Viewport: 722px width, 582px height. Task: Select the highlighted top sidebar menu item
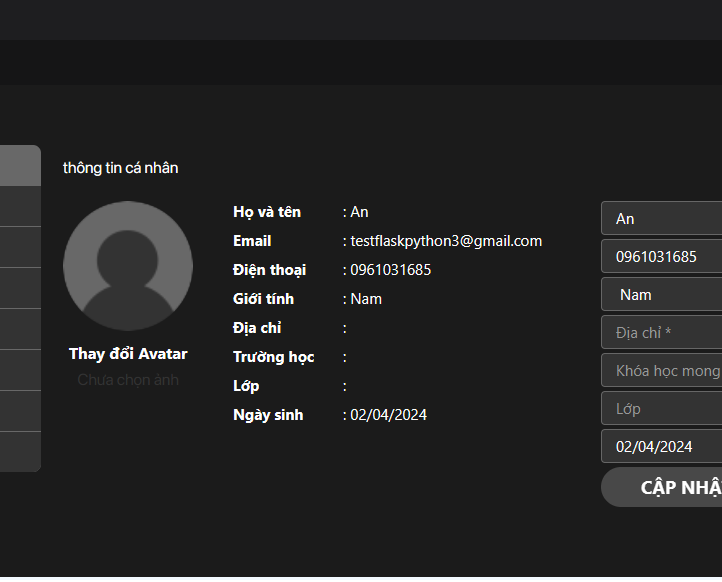tap(20, 166)
